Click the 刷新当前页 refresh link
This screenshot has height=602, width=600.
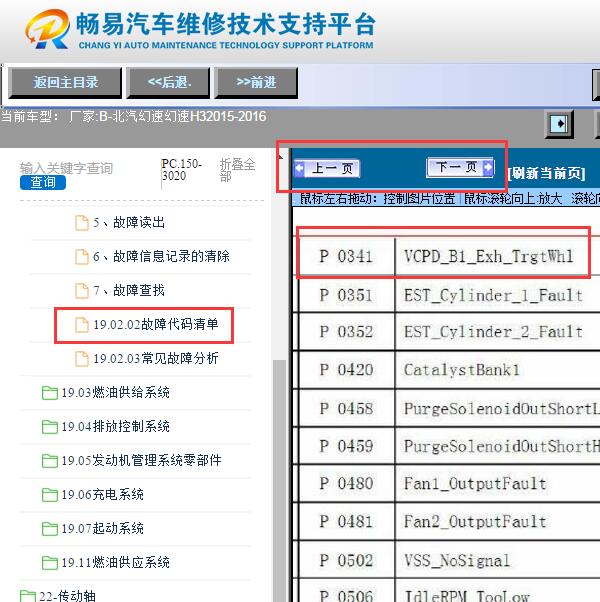[x=547, y=173]
